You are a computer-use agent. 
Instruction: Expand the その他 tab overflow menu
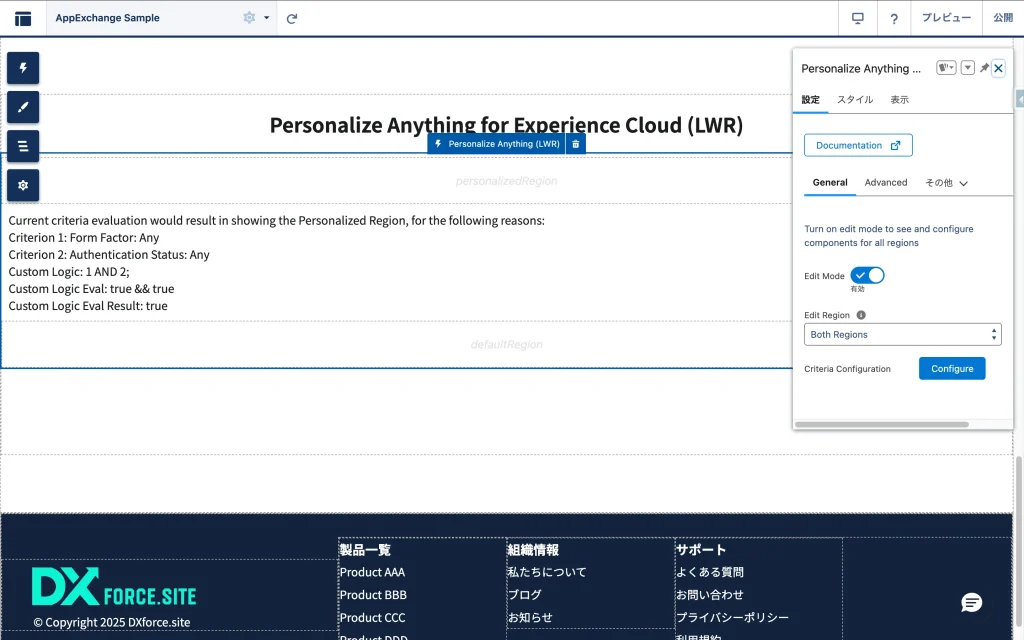(x=947, y=183)
